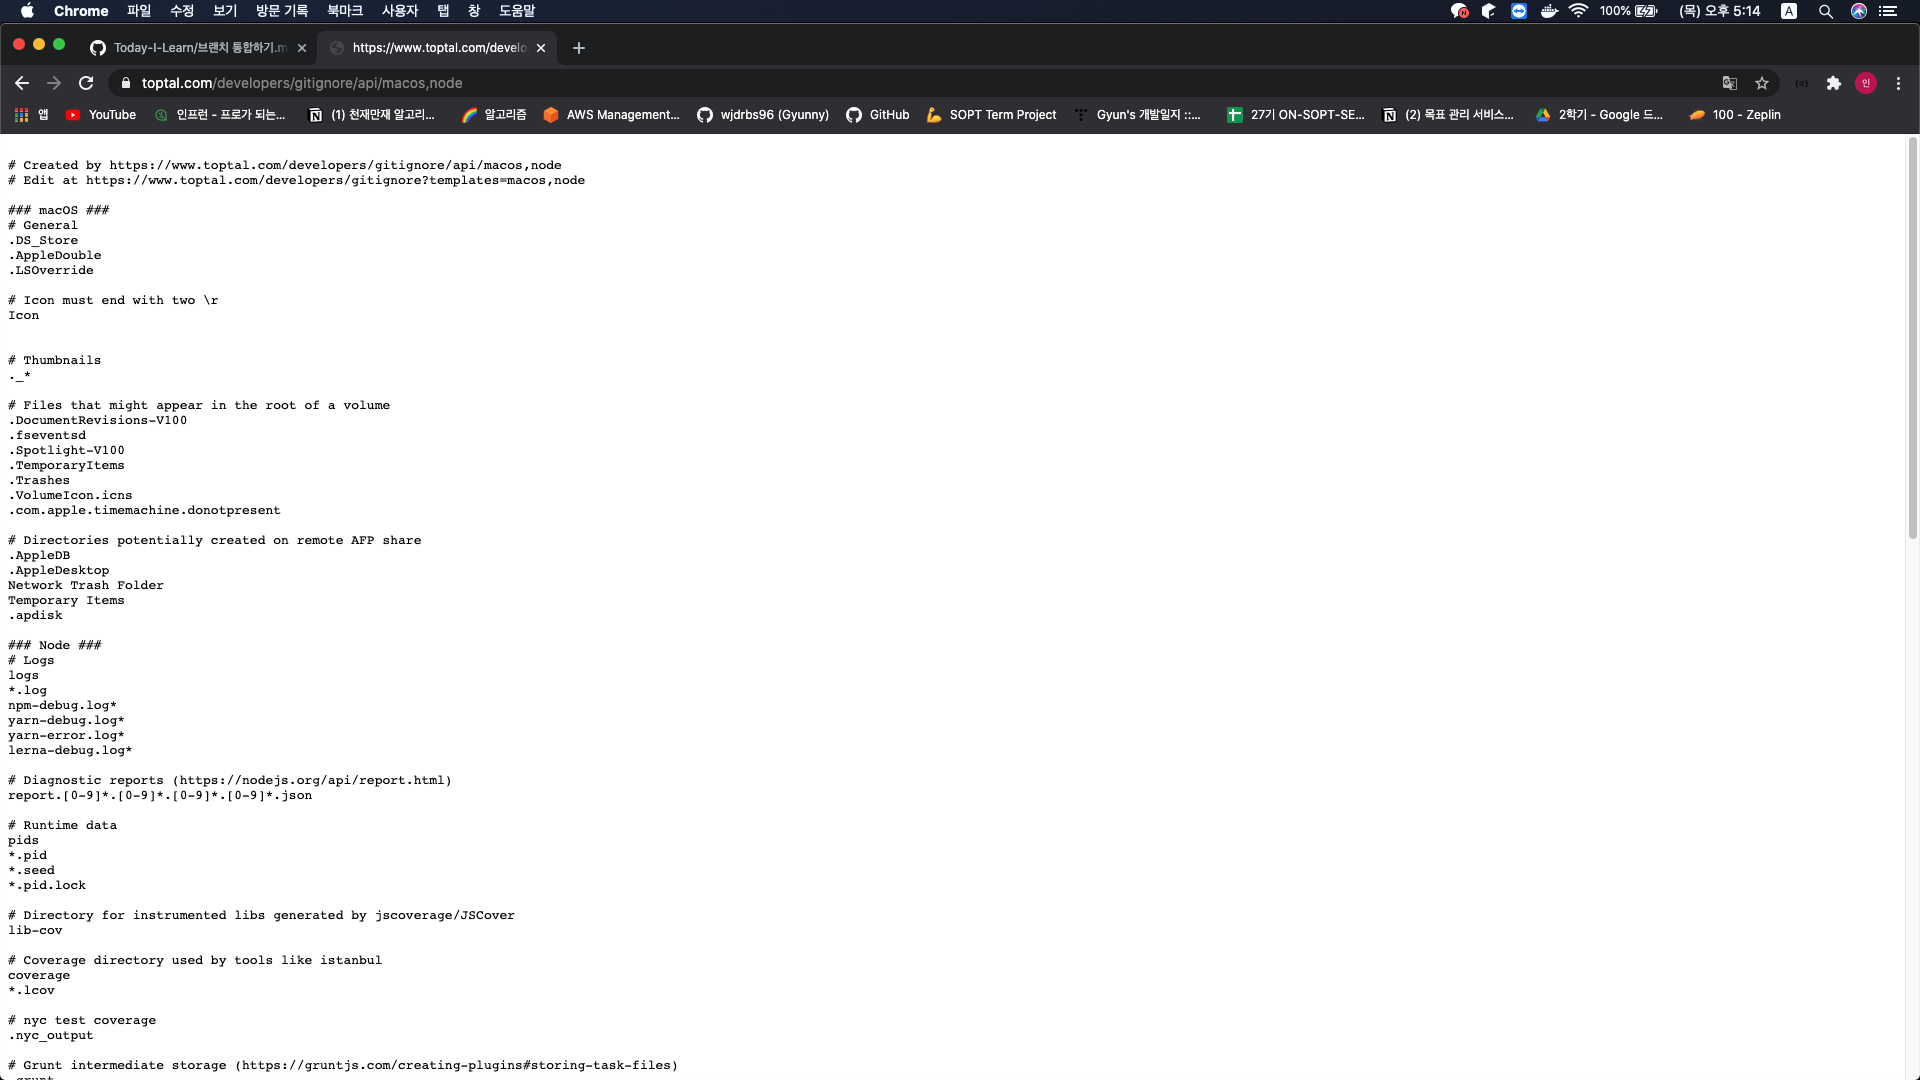Bookmark this page with the star icon
The width and height of the screenshot is (1920, 1080).
[1762, 83]
